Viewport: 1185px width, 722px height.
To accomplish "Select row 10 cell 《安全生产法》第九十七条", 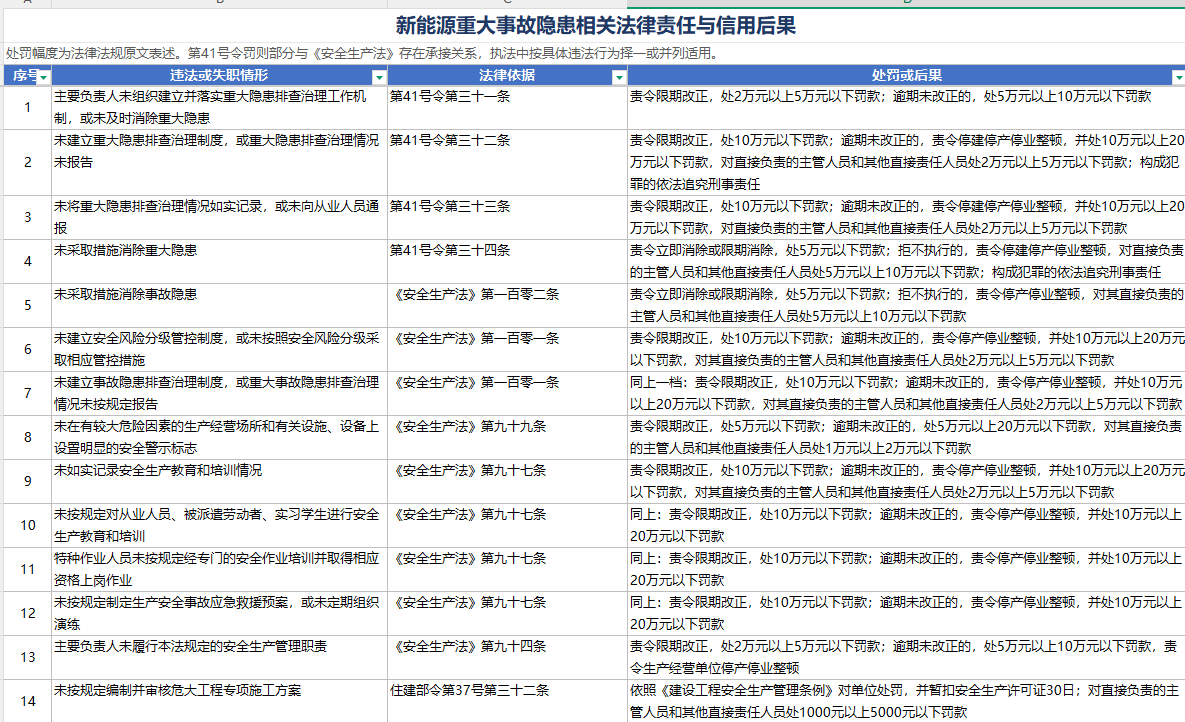I will click(x=507, y=525).
